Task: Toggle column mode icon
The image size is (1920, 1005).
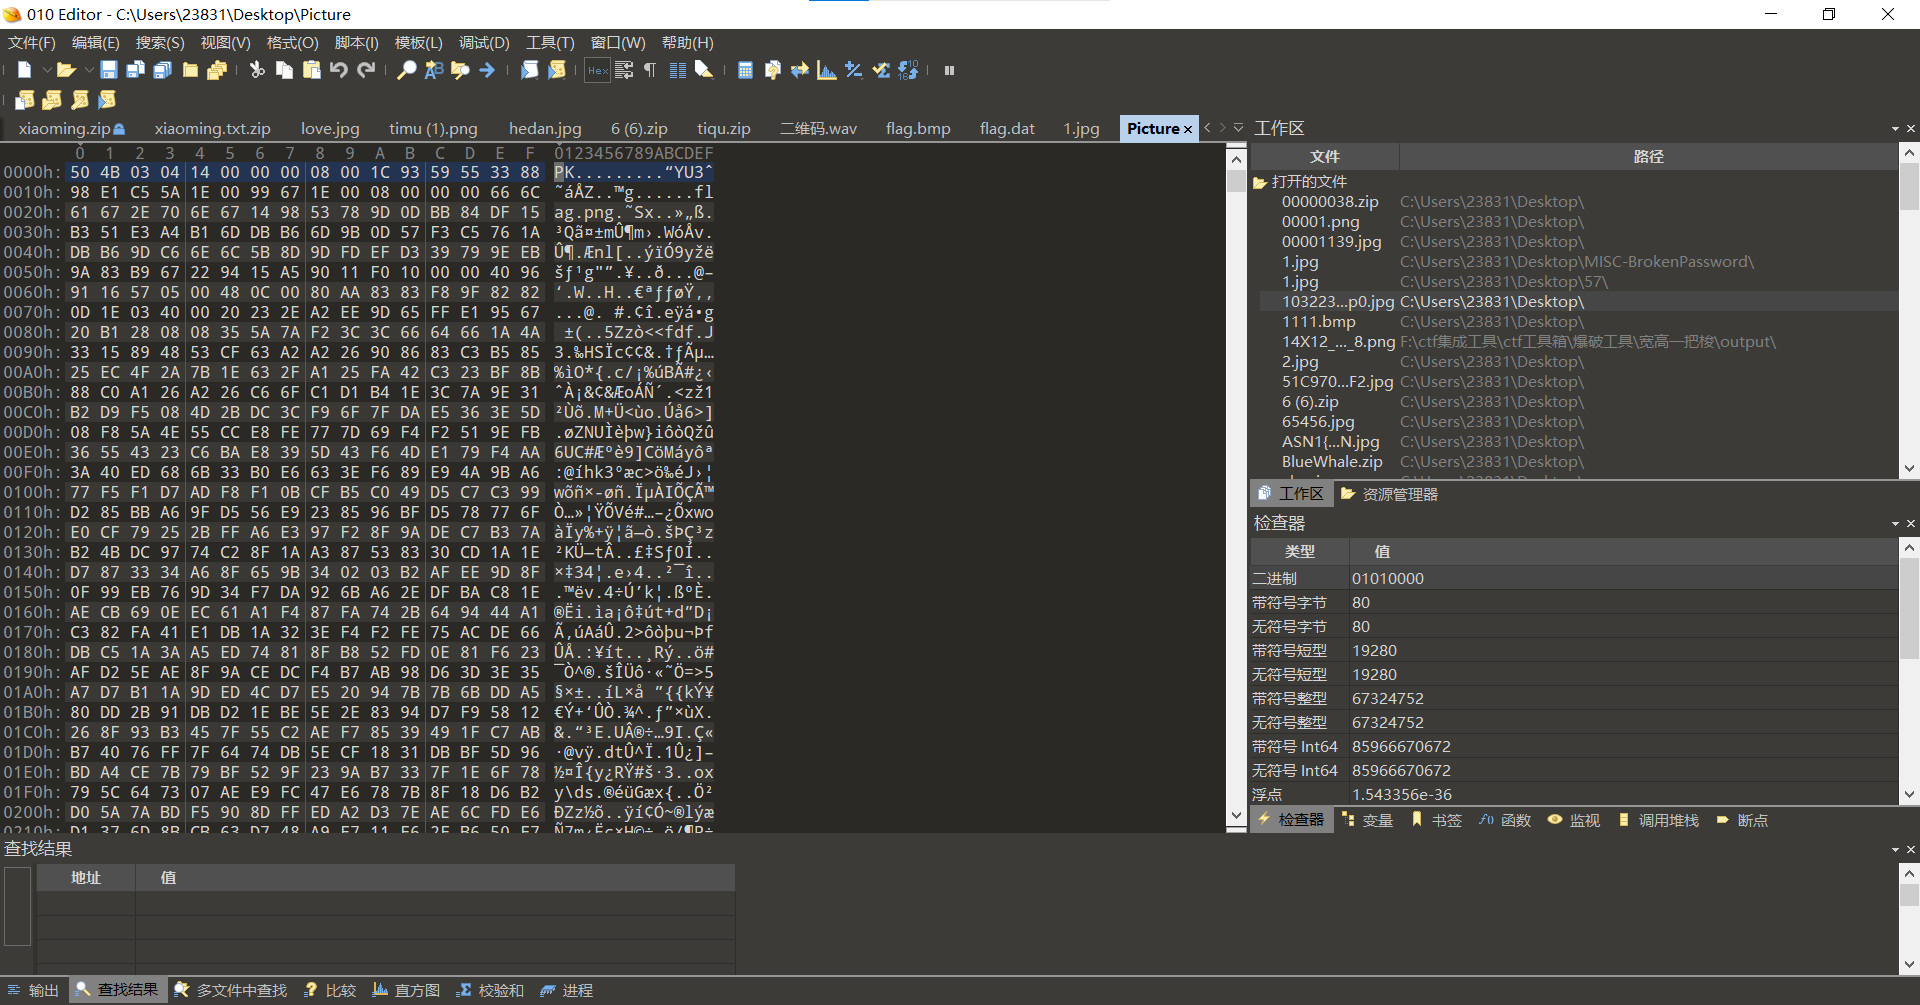Action: tap(678, 70)
